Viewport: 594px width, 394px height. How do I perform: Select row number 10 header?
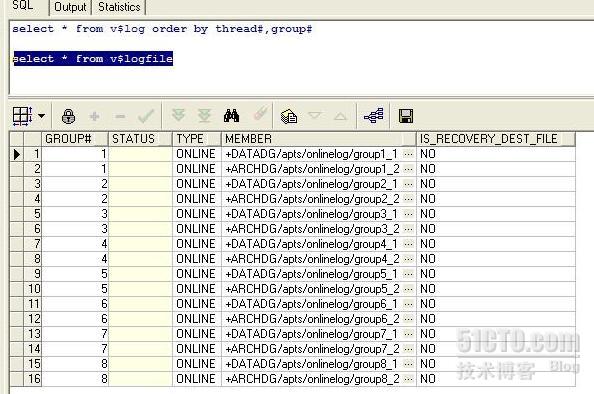(x=33, y=289)
